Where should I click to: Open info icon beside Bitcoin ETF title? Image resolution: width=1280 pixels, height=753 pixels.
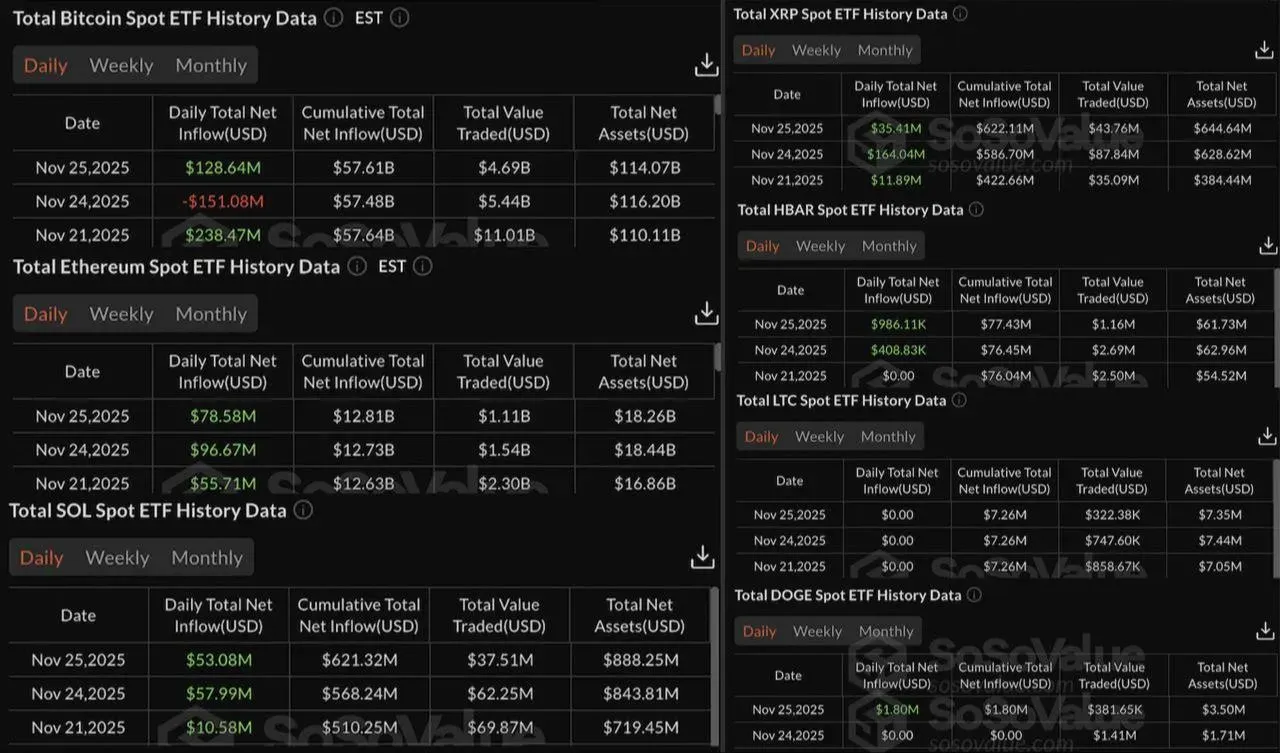334,18
